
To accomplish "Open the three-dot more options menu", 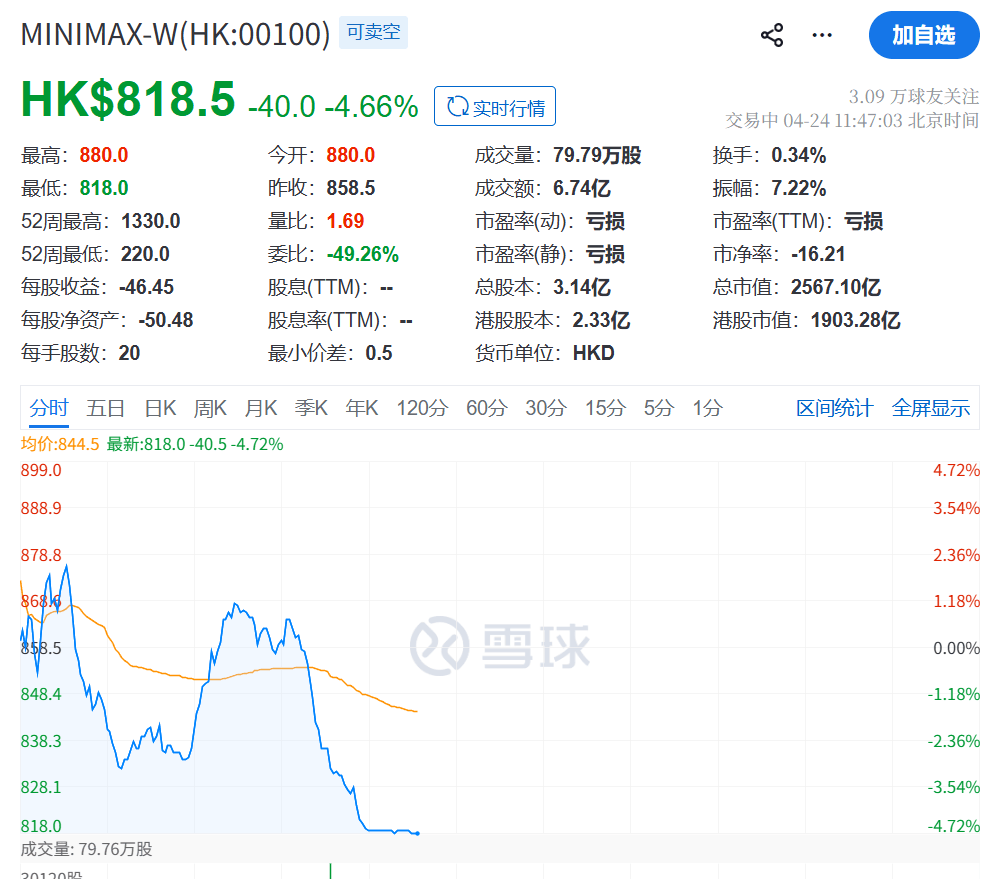I will [x=822, y=36].
